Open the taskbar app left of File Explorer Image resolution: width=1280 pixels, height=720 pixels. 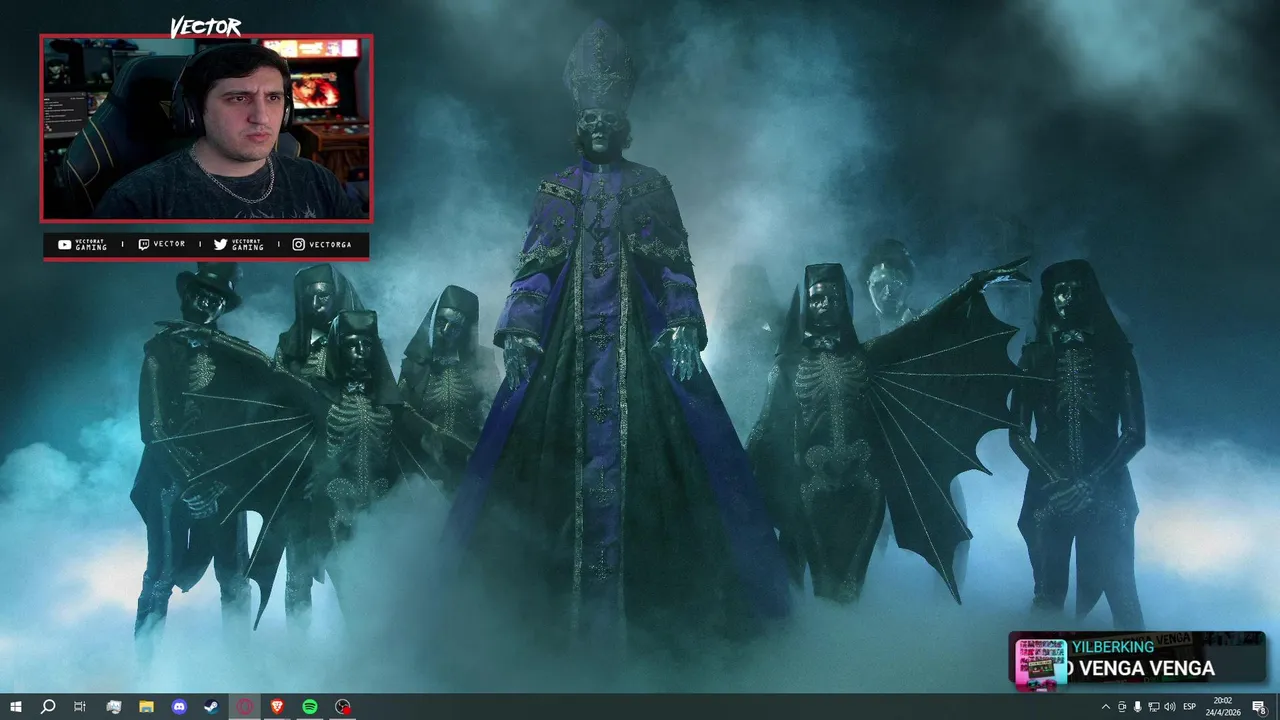(113, 707)
